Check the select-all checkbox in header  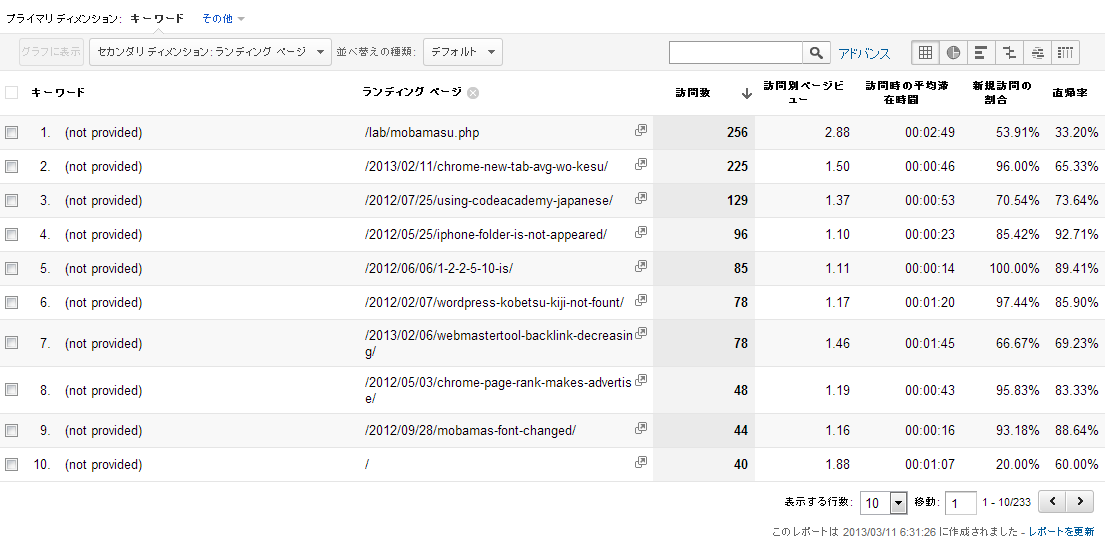[12, 93]
